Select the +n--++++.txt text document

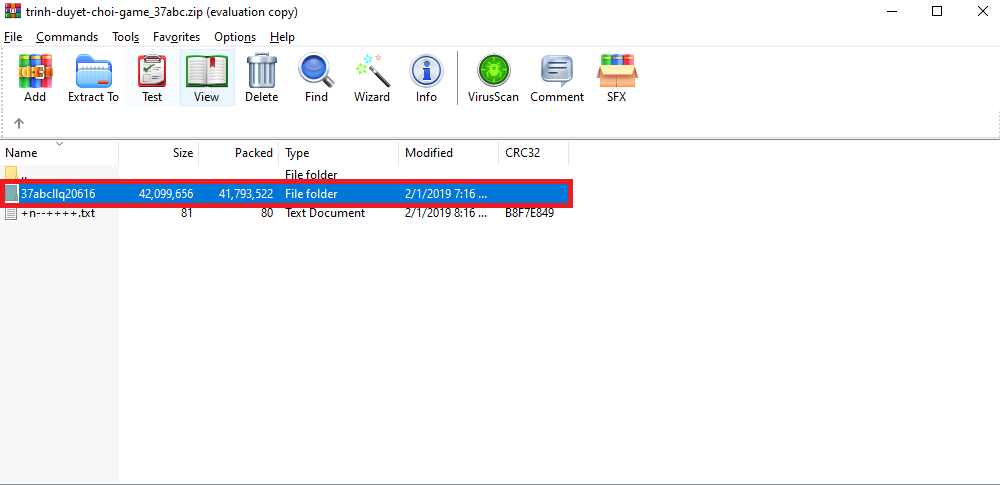click(57, 213)
